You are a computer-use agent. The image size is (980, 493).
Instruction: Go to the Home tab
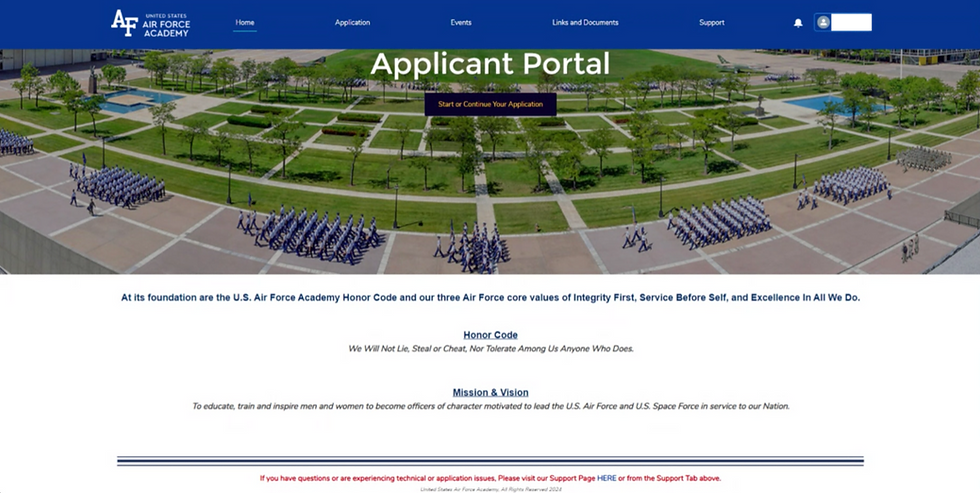pyautogui.click(x=244, y=22)
